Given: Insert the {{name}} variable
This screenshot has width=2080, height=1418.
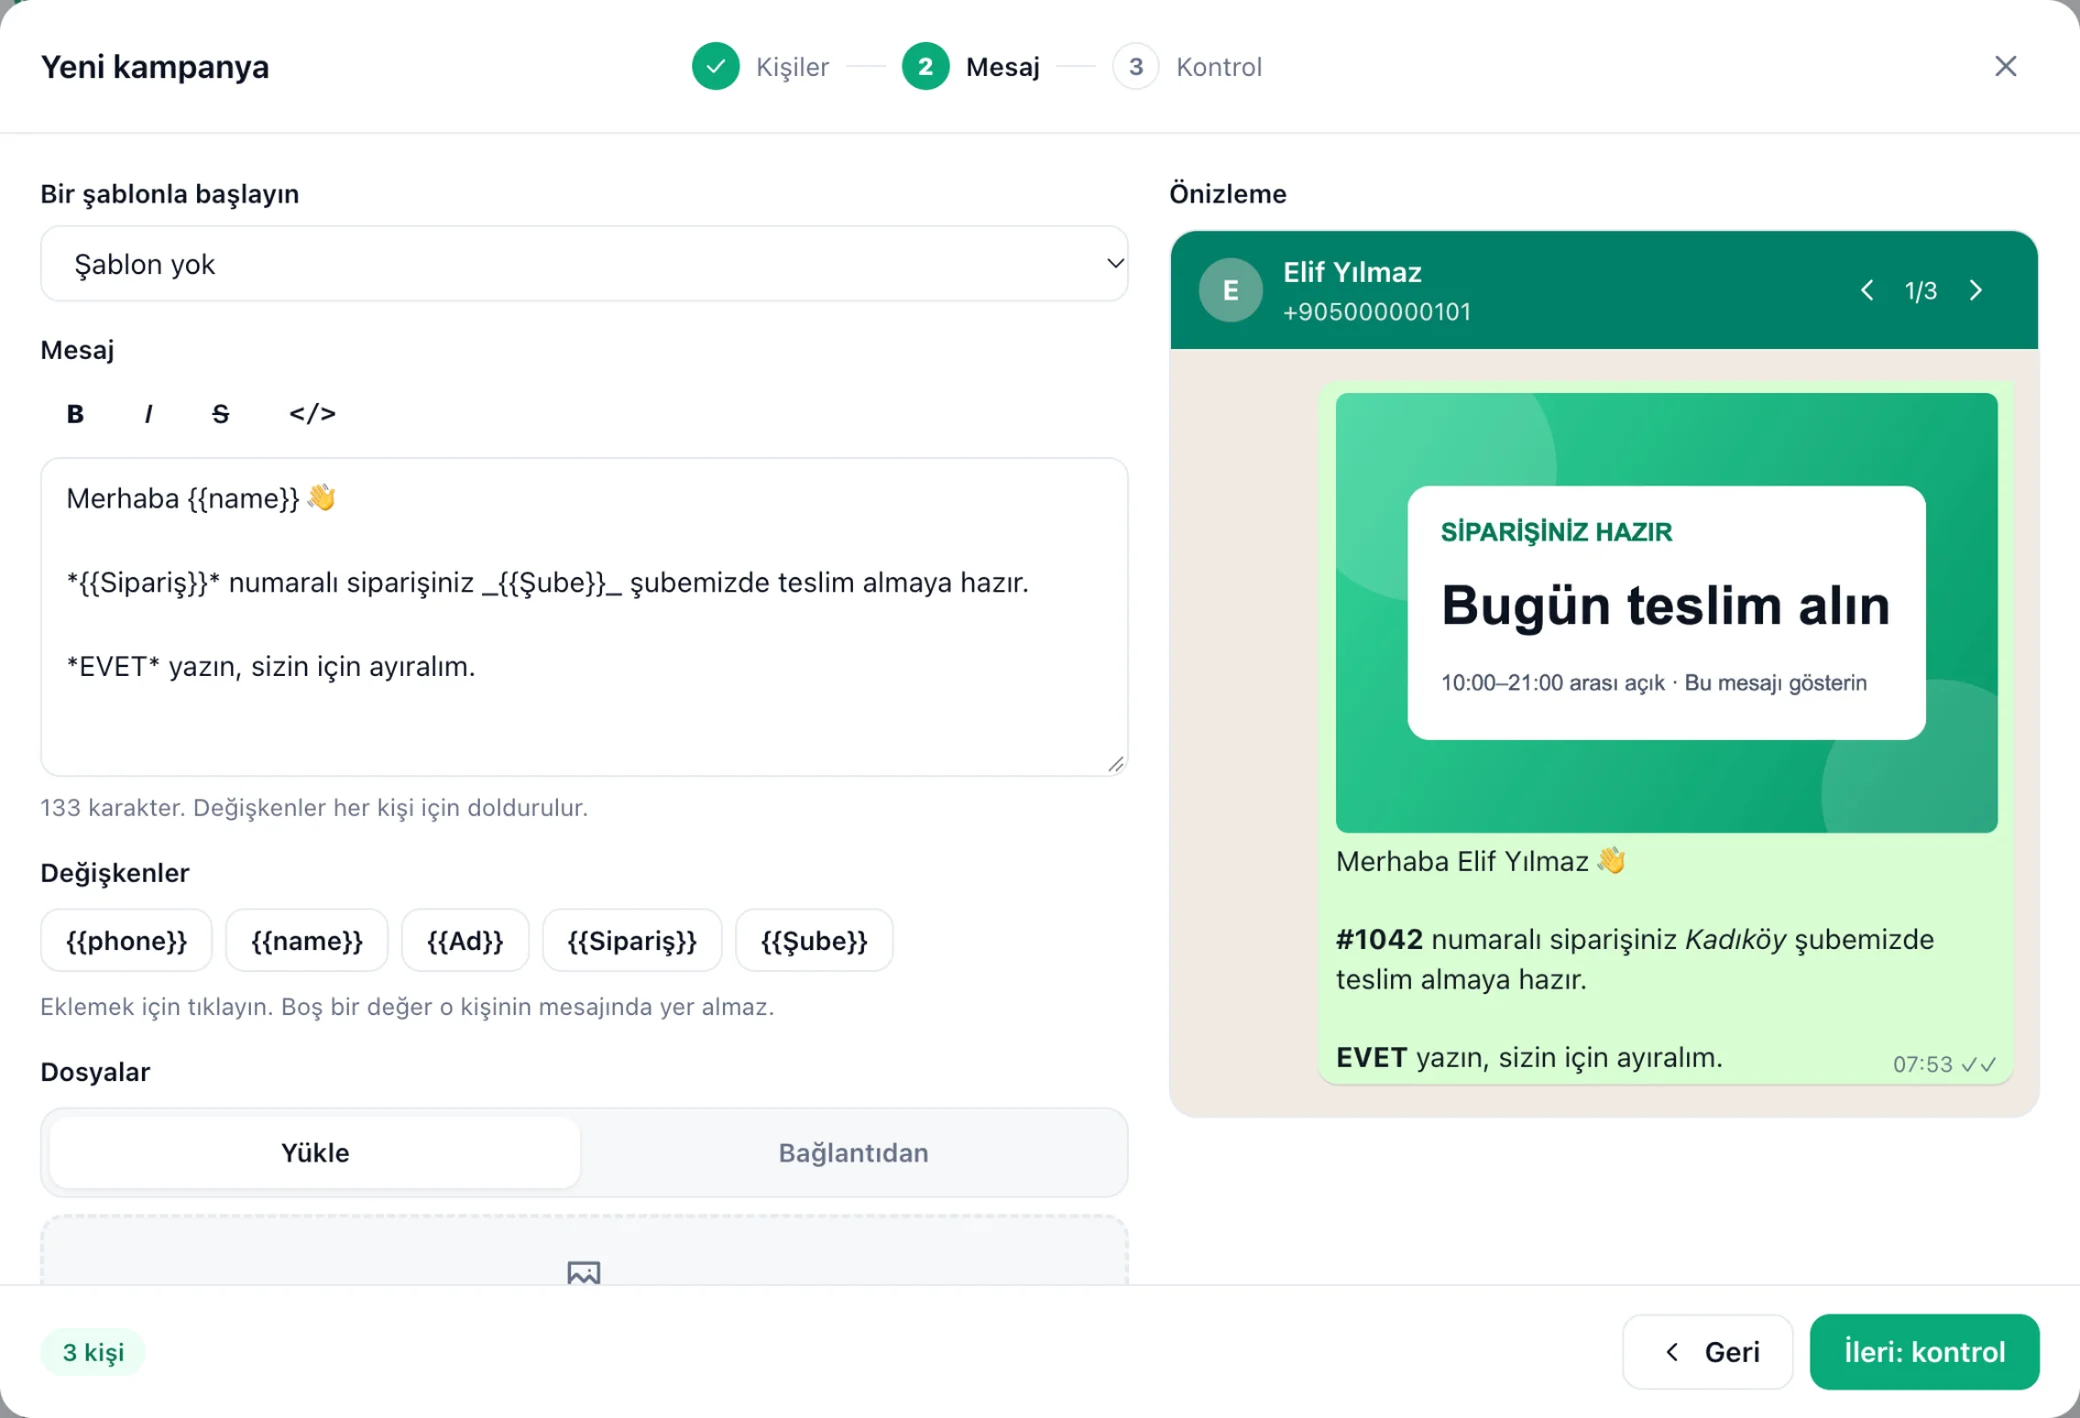Looking at the screenshot, I should click(x=307, y=940).
